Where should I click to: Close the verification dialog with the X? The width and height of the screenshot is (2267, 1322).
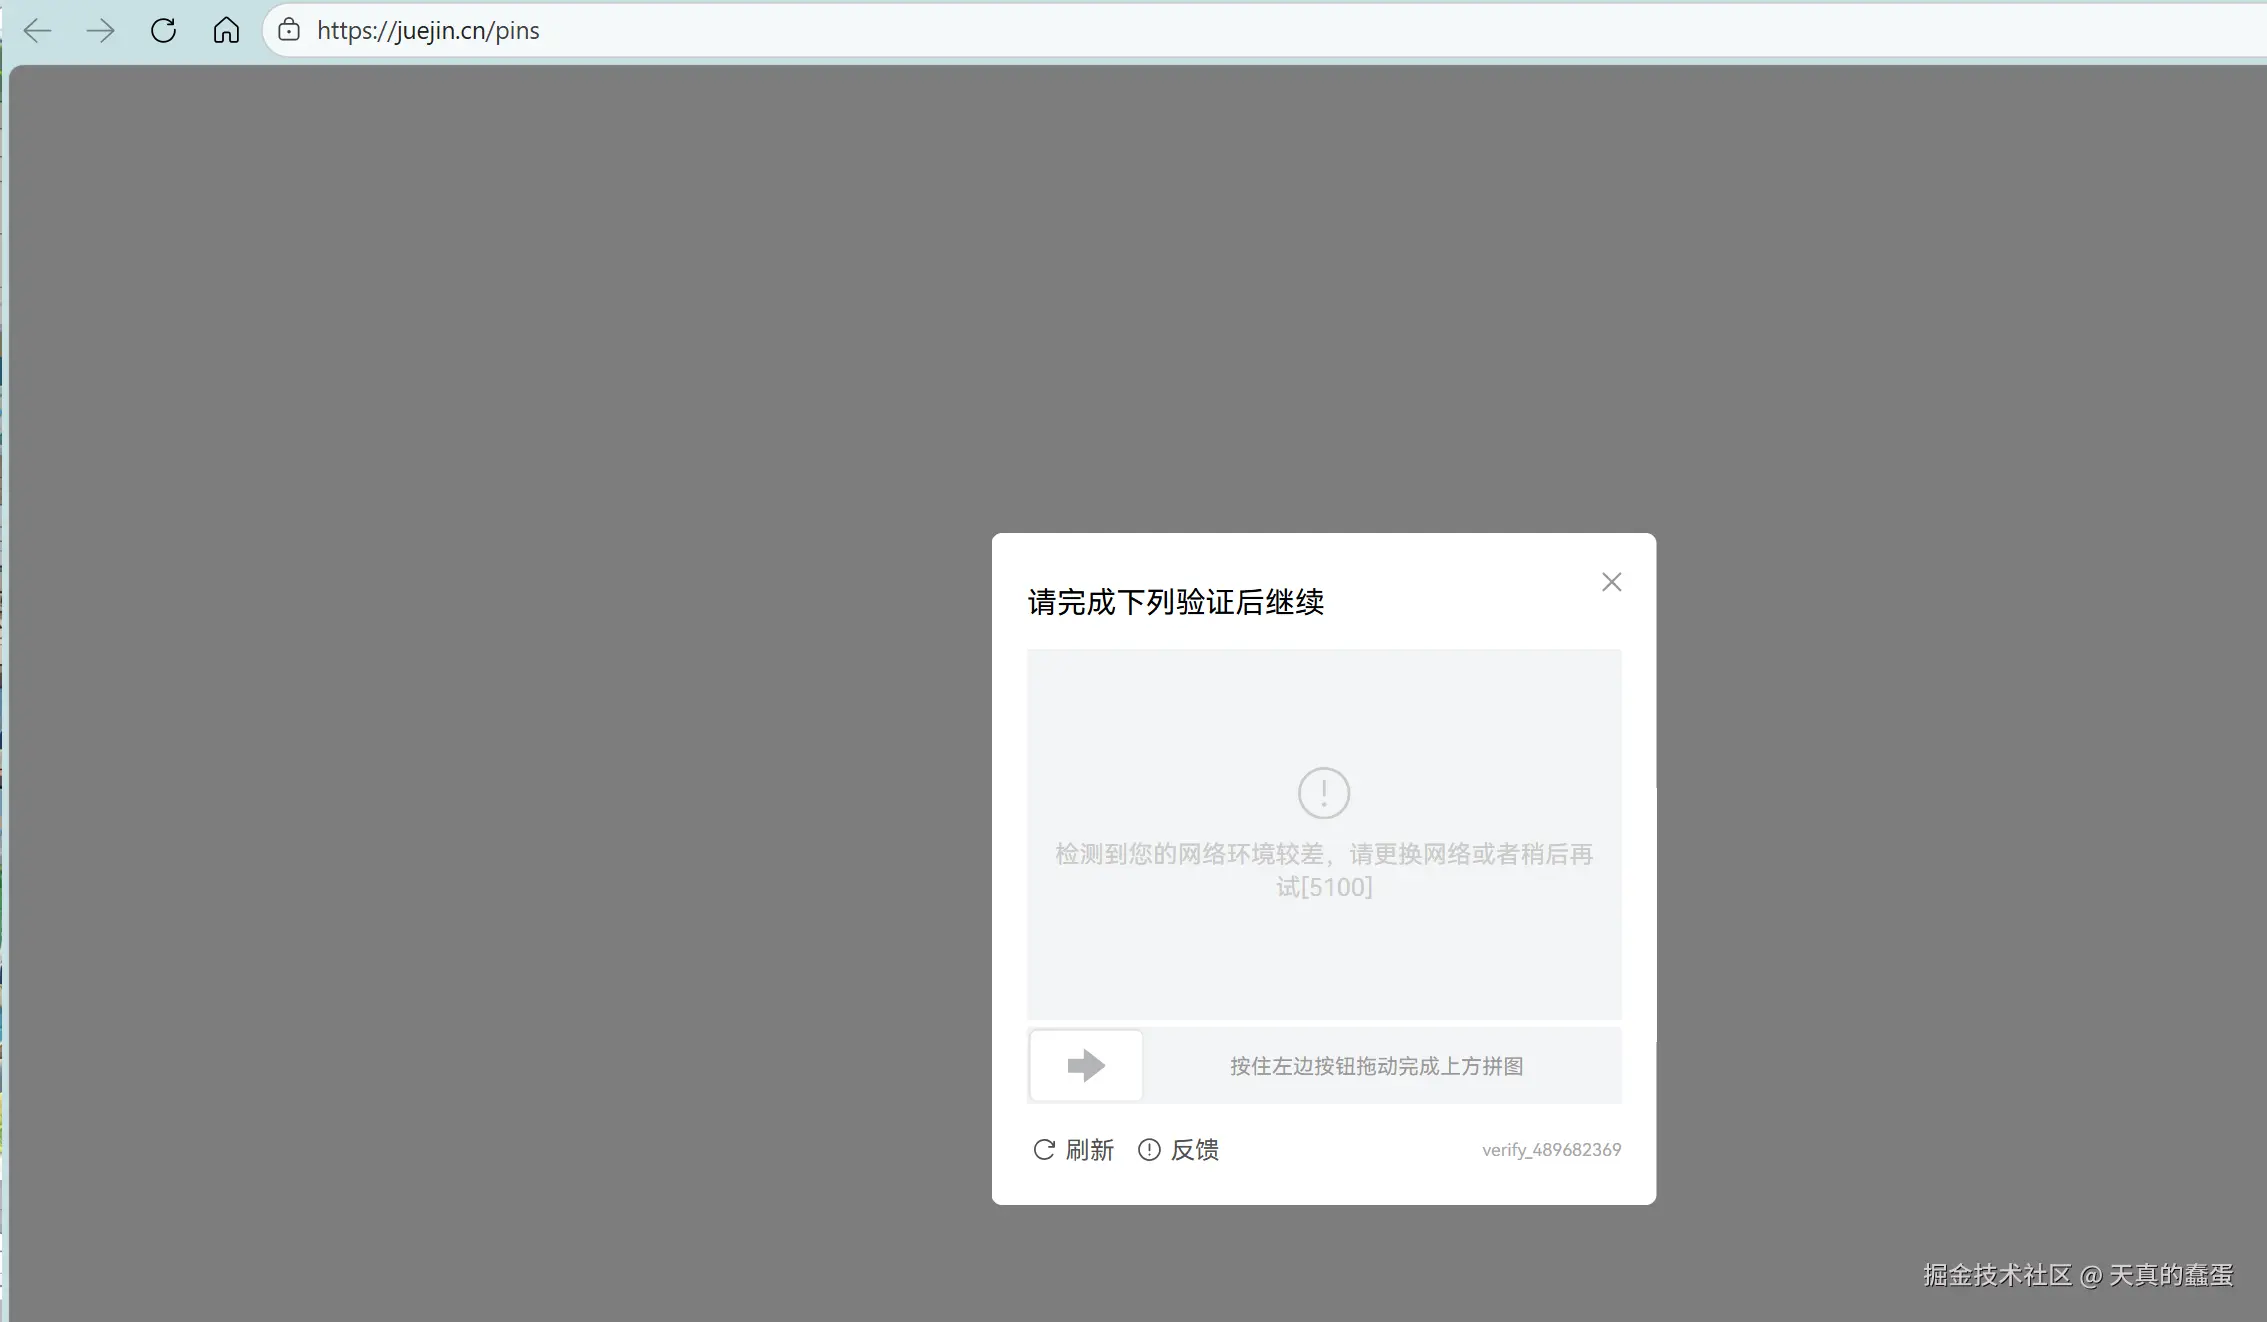1611,581
